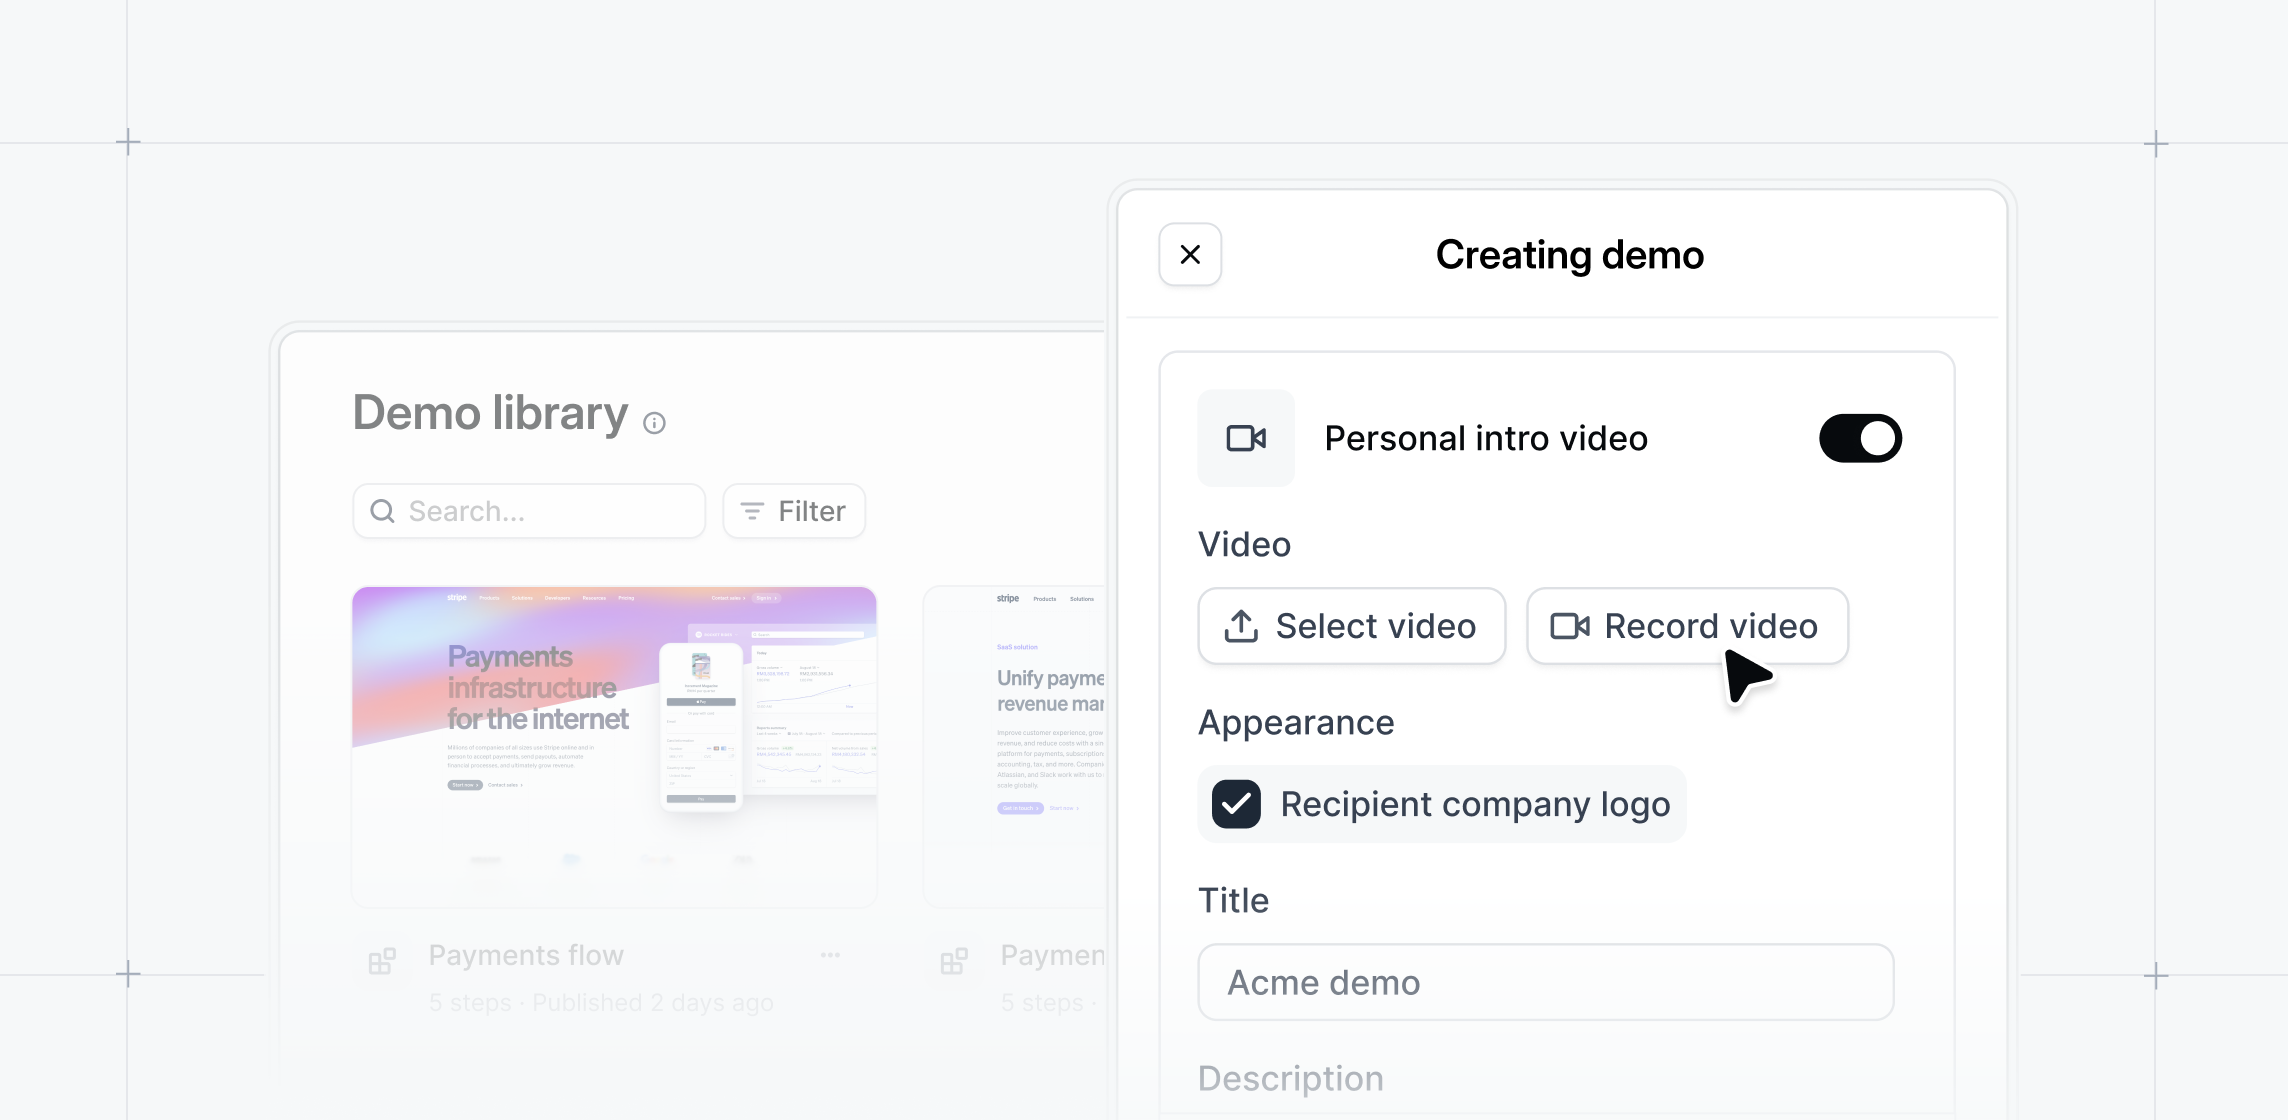This screenshot has width=2288, height=1120.
Task: Click the info icon beside Demo library heading
Action: tap(655, 423)
